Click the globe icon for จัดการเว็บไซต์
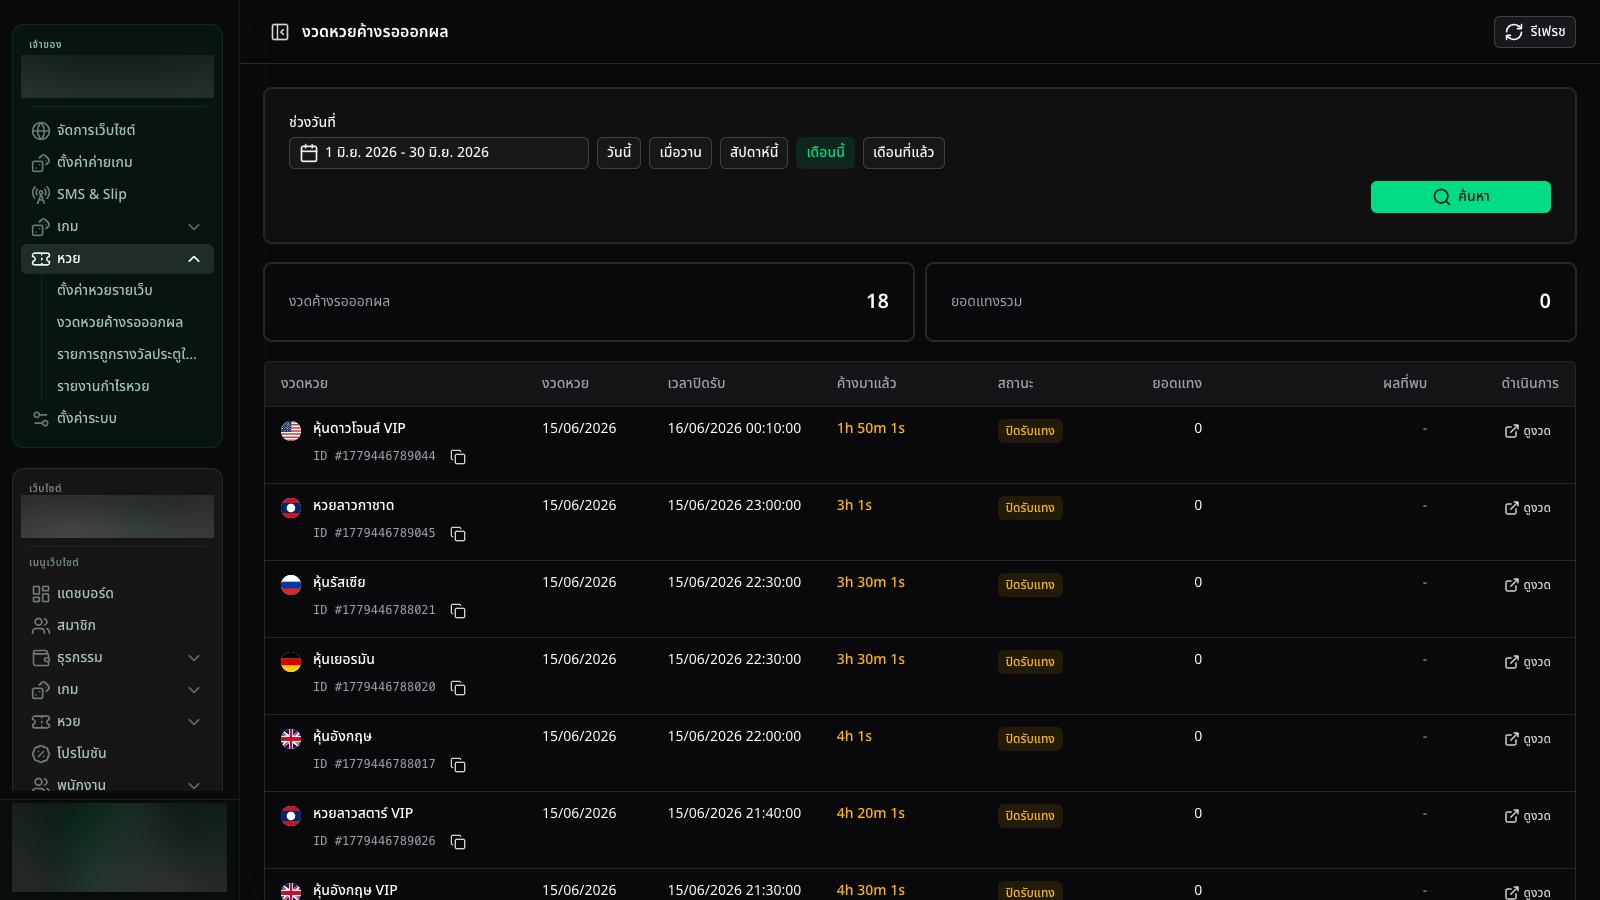 click(41, 131)
